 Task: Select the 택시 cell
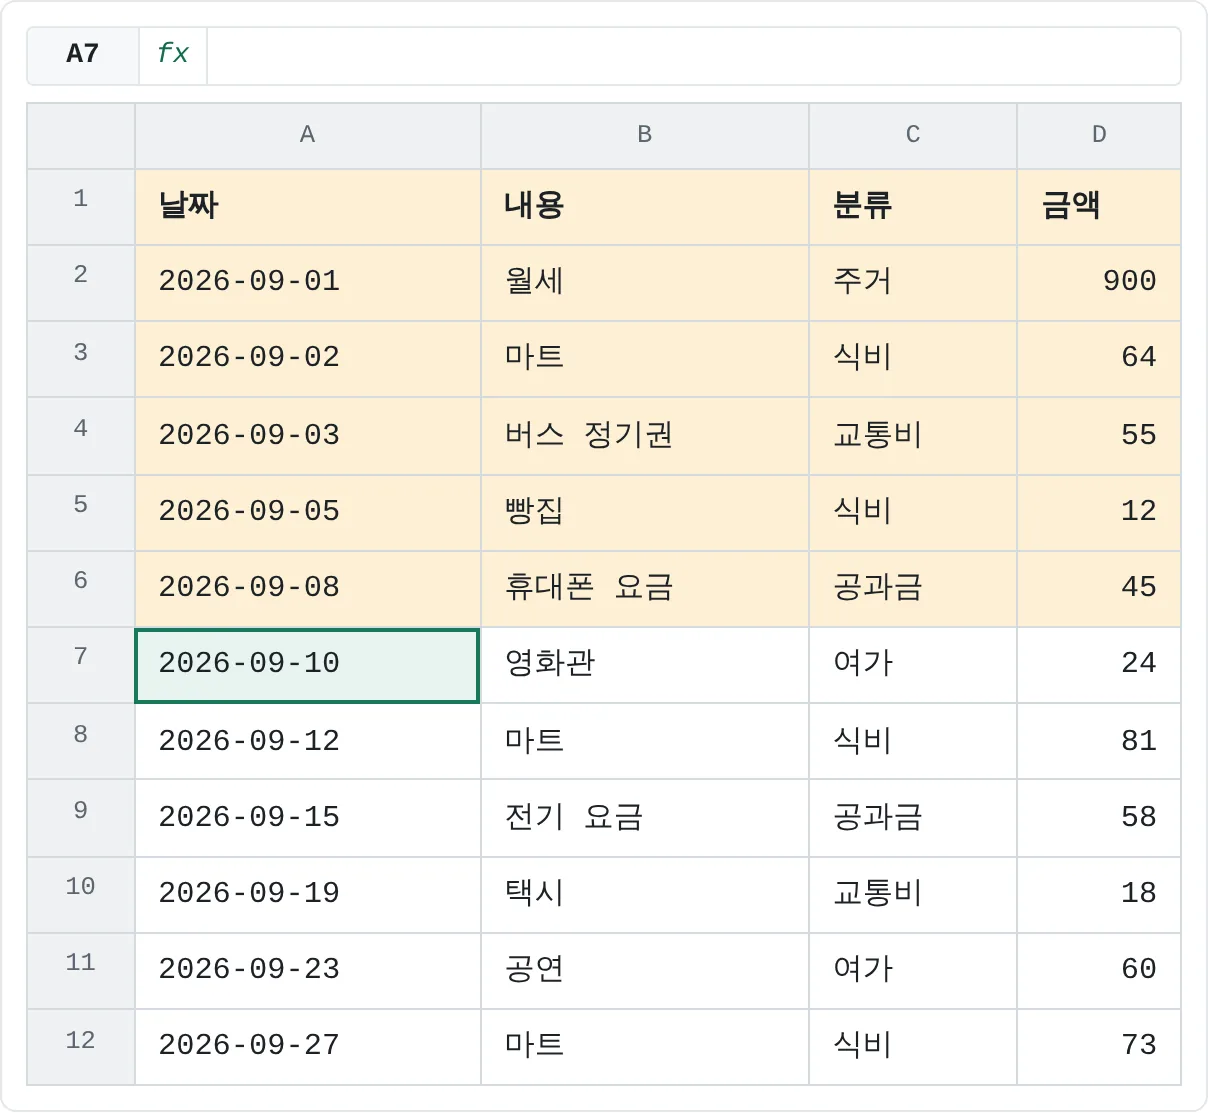click(645, 895)
